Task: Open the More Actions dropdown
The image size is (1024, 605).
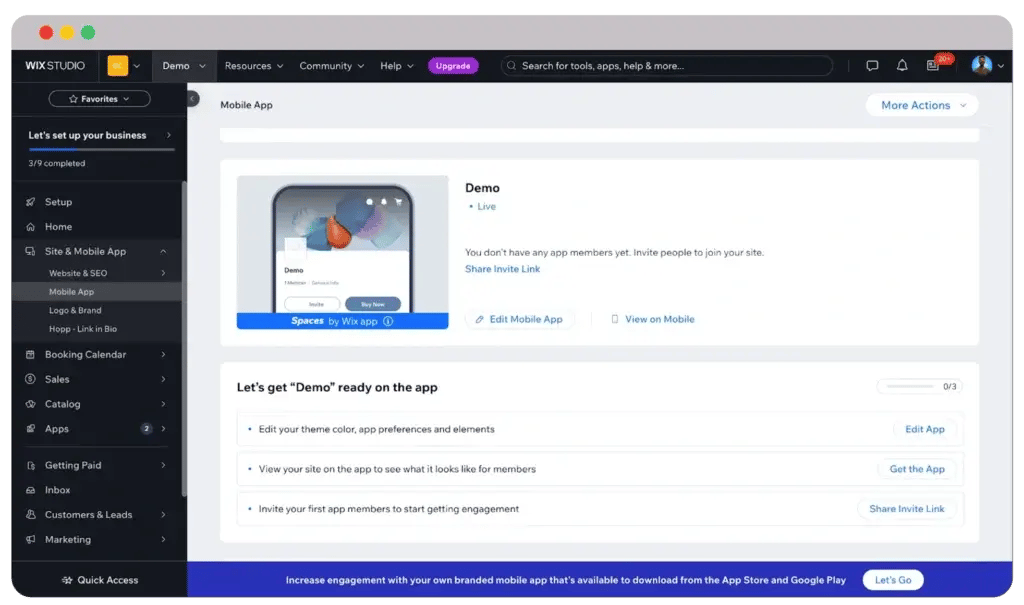Action: click(x=922, y=105)
